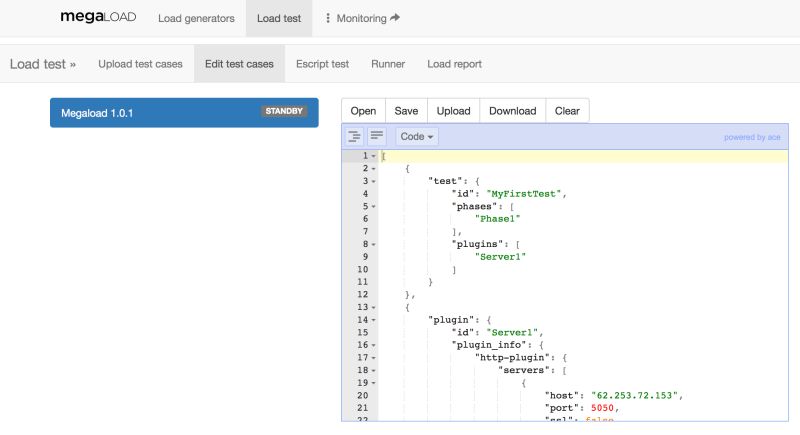800x435 pixels.
Task: Save the test case with Save button
Action: tap(406, 111)
